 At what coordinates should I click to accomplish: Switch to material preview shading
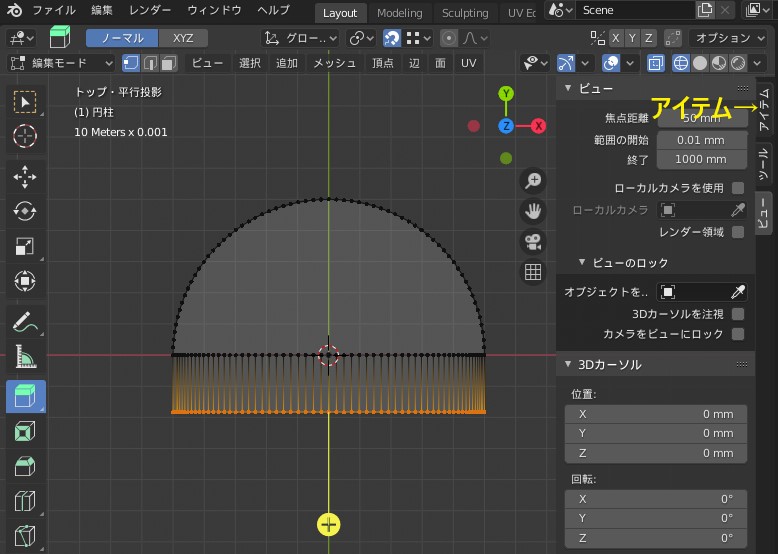tap(719, 63)
